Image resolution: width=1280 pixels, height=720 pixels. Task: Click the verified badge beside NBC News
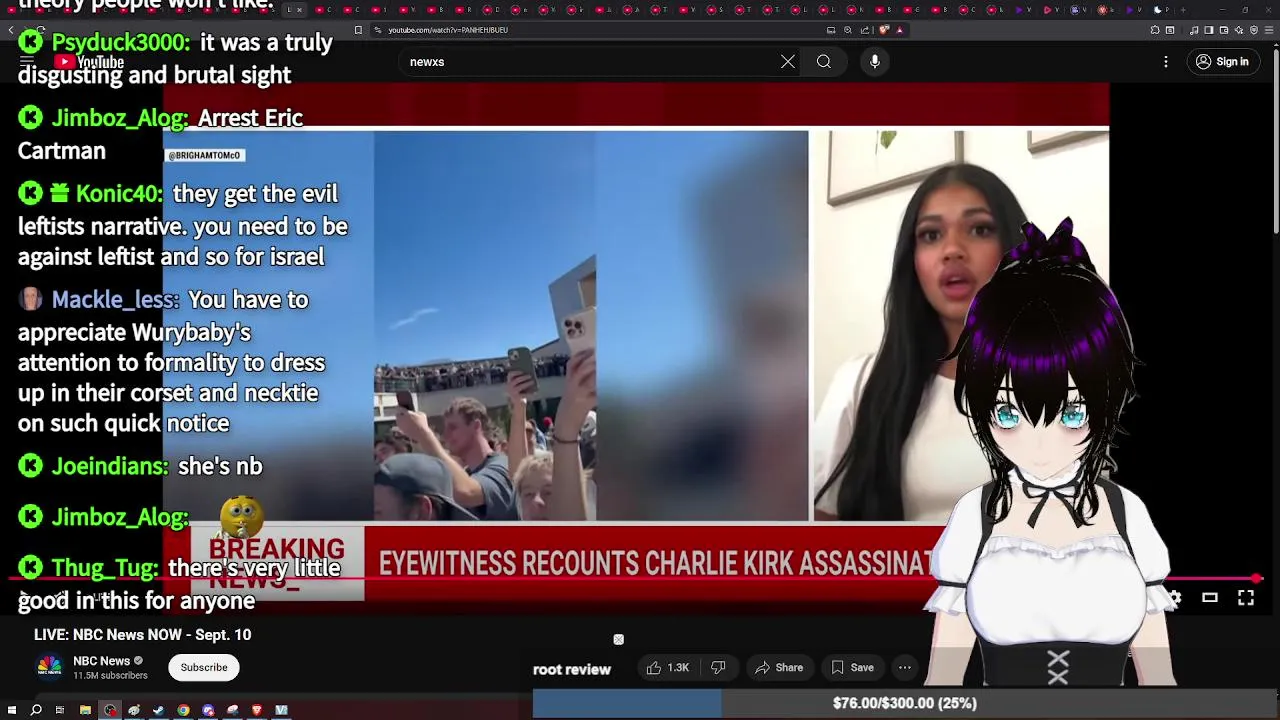[139, 661]
